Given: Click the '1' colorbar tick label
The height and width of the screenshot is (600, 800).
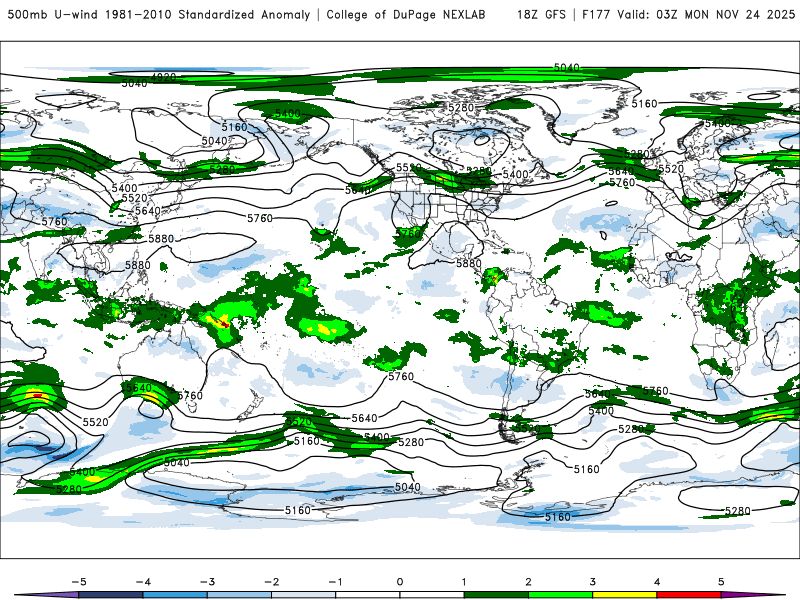Looking at the screenshot, I should click(x=464, y=582).
